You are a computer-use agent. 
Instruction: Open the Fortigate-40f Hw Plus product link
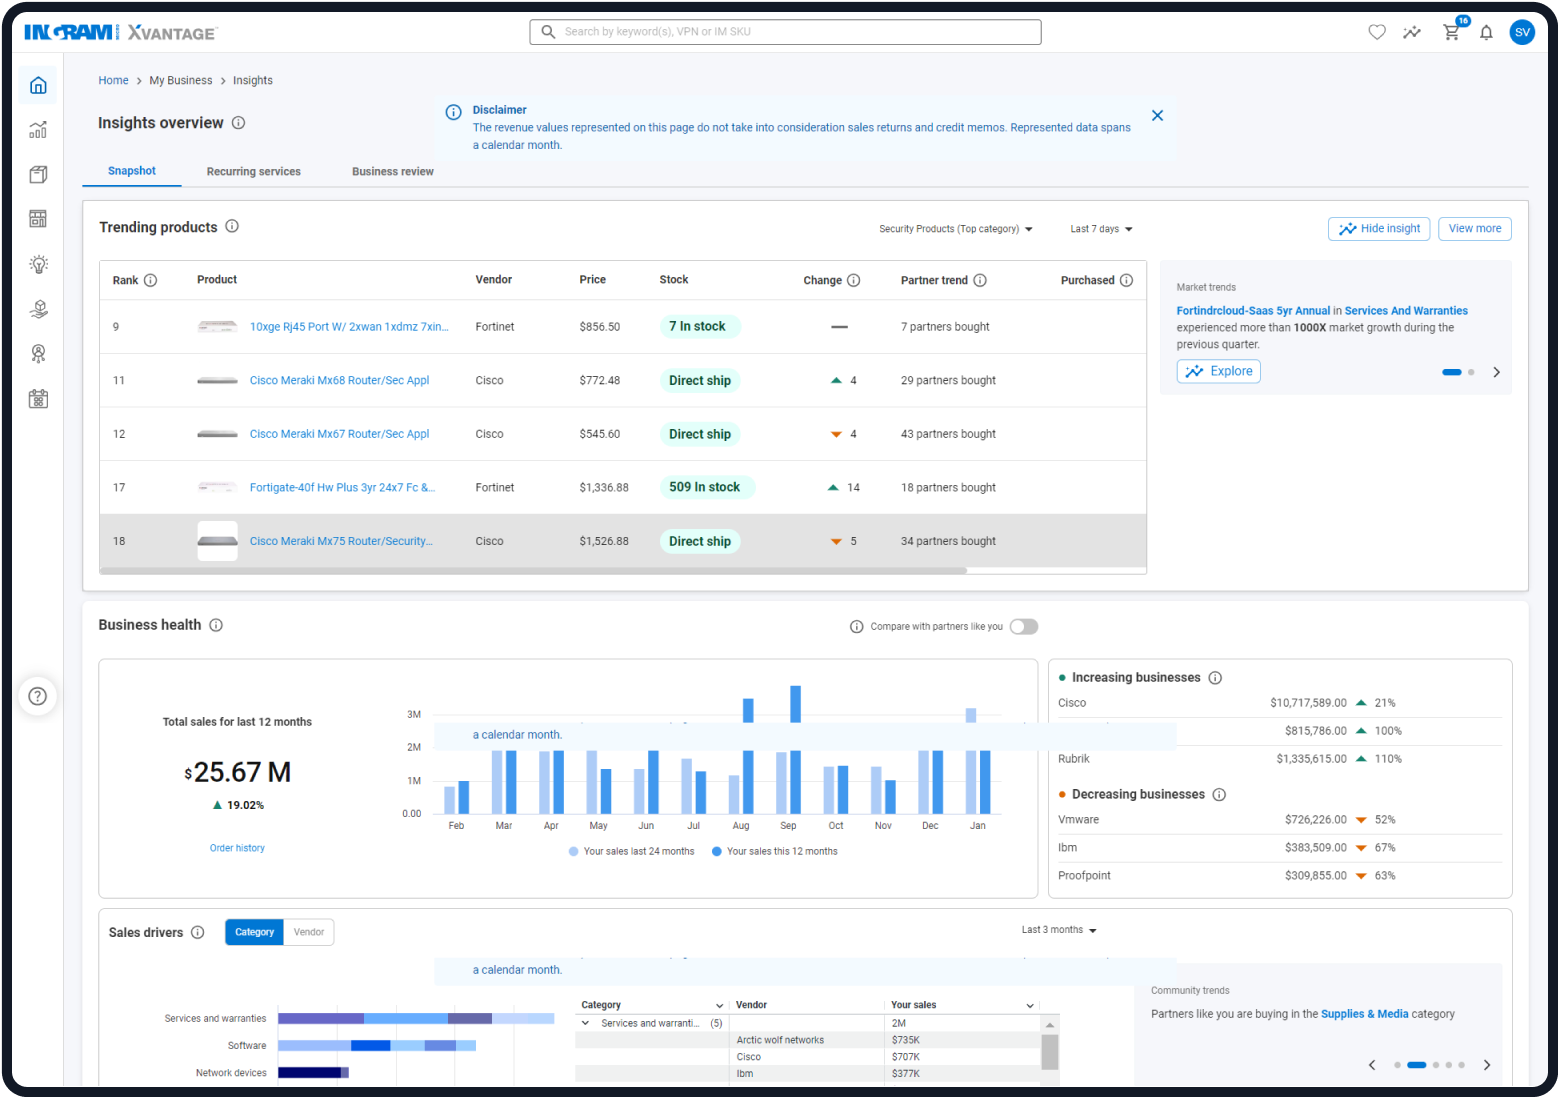tap(342, 488)
